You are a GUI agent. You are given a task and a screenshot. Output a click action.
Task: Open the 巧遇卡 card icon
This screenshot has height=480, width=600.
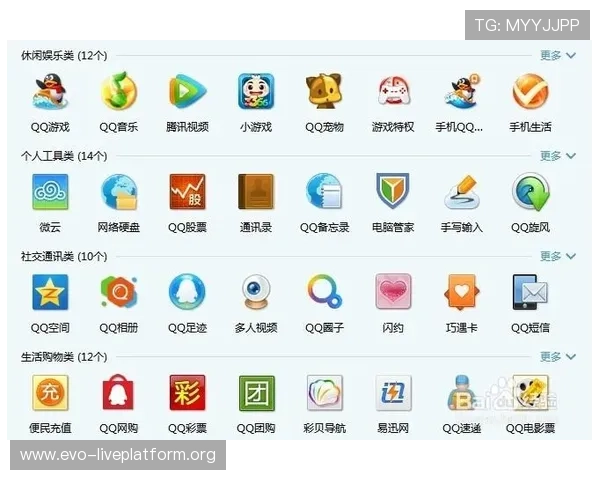click(x=461, y=292)
